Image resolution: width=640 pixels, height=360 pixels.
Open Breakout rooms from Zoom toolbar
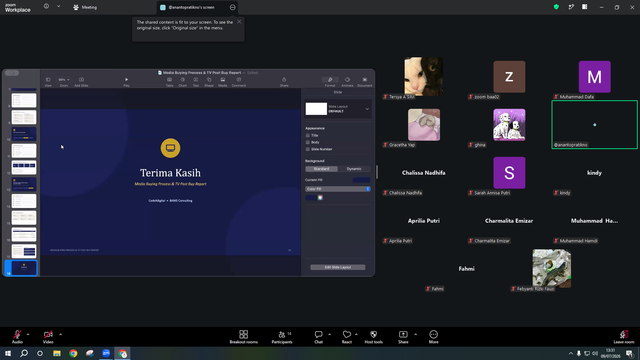pos(243,337)
